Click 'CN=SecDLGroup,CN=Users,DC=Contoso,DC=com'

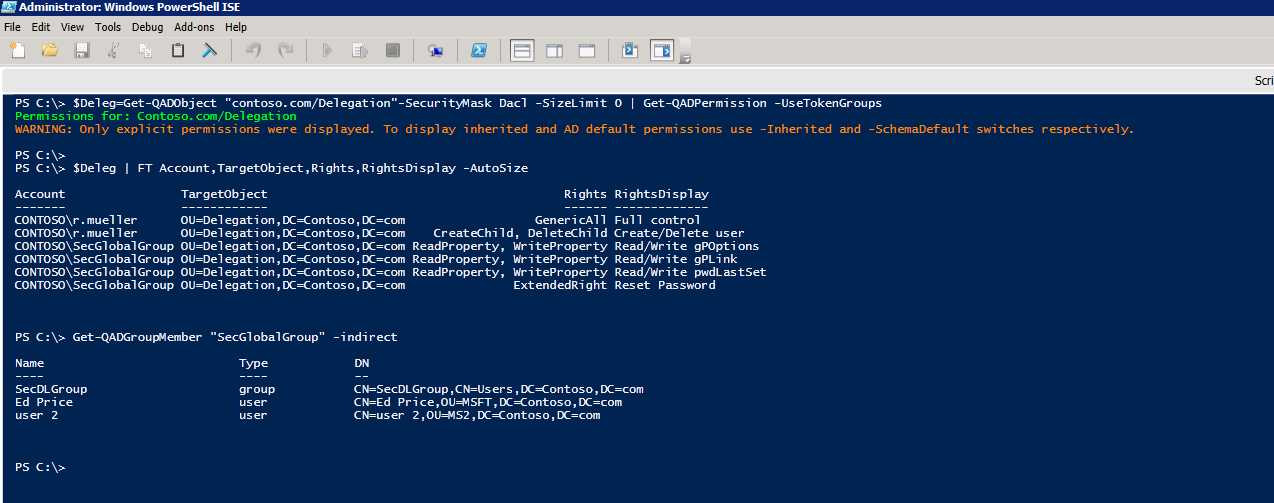(x=499, y=389)
